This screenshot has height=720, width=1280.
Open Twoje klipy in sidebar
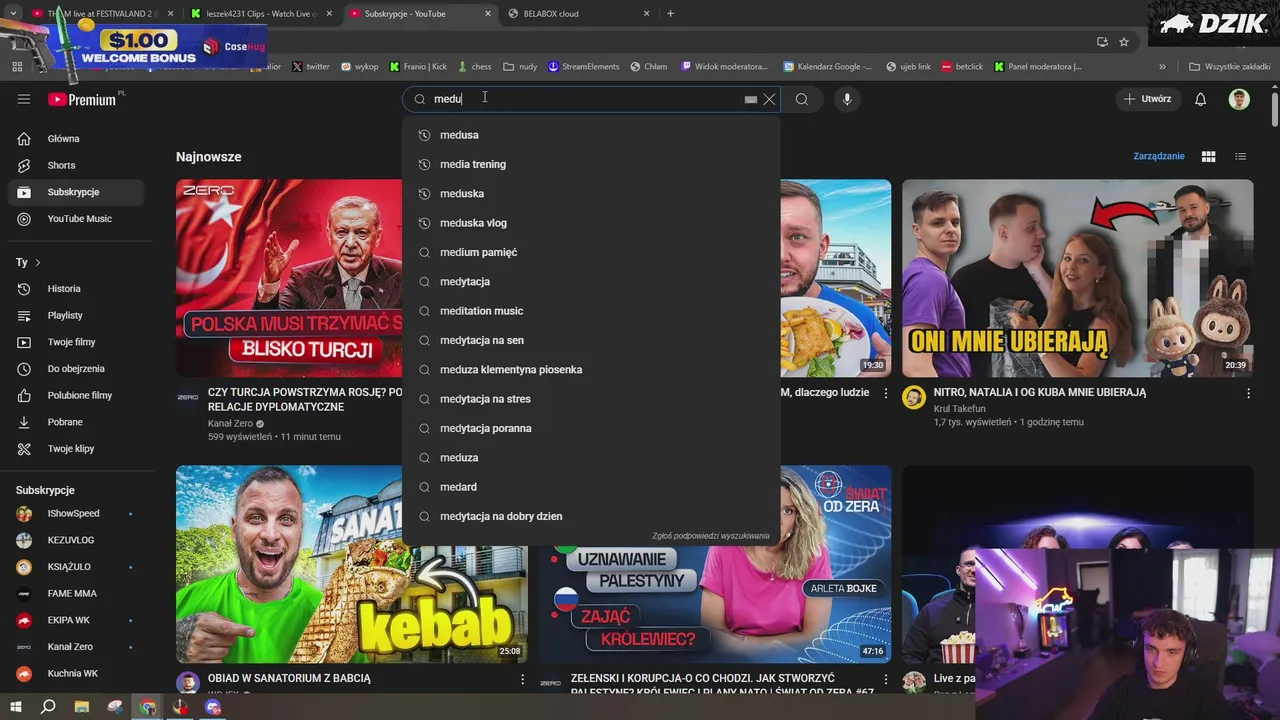coord(77,449)
